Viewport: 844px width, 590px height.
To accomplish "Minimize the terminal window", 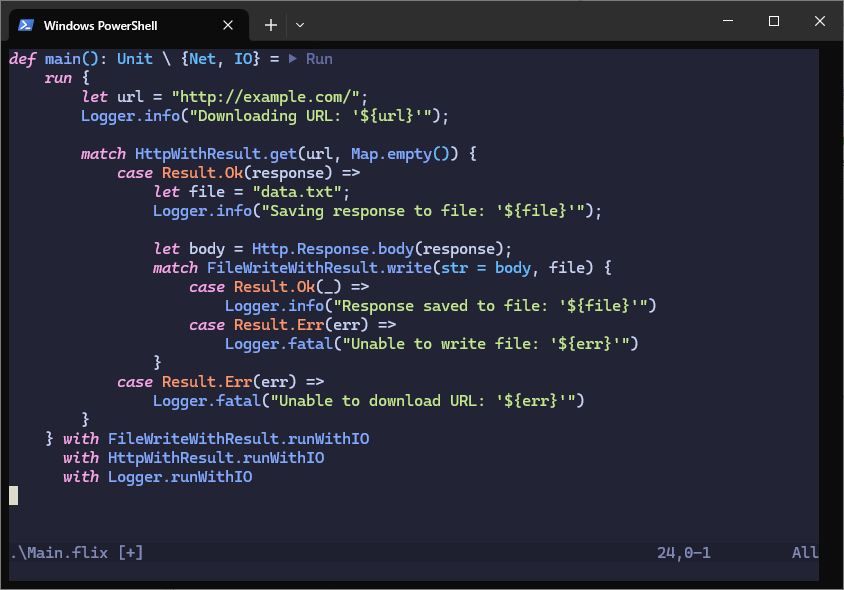I will pos(728,21).
